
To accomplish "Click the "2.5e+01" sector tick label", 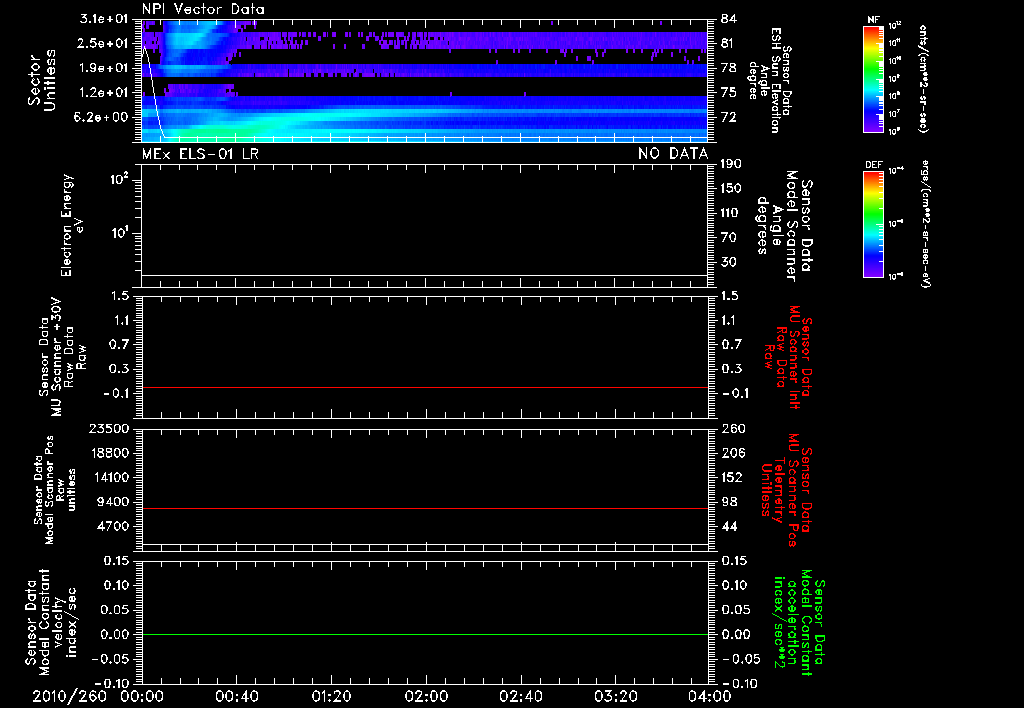I will click(x=104, y=43).
